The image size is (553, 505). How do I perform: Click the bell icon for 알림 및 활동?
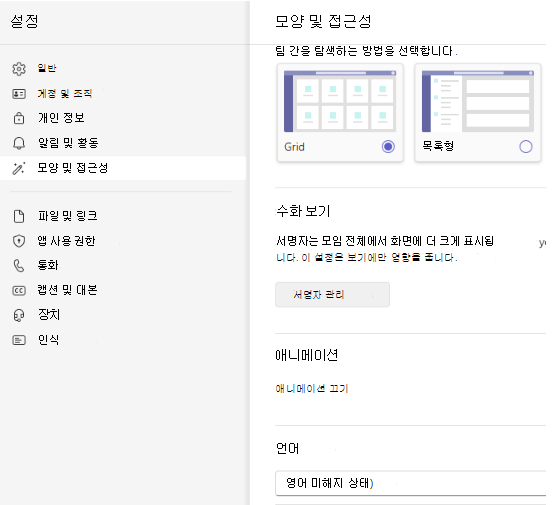tap(19, 143)
